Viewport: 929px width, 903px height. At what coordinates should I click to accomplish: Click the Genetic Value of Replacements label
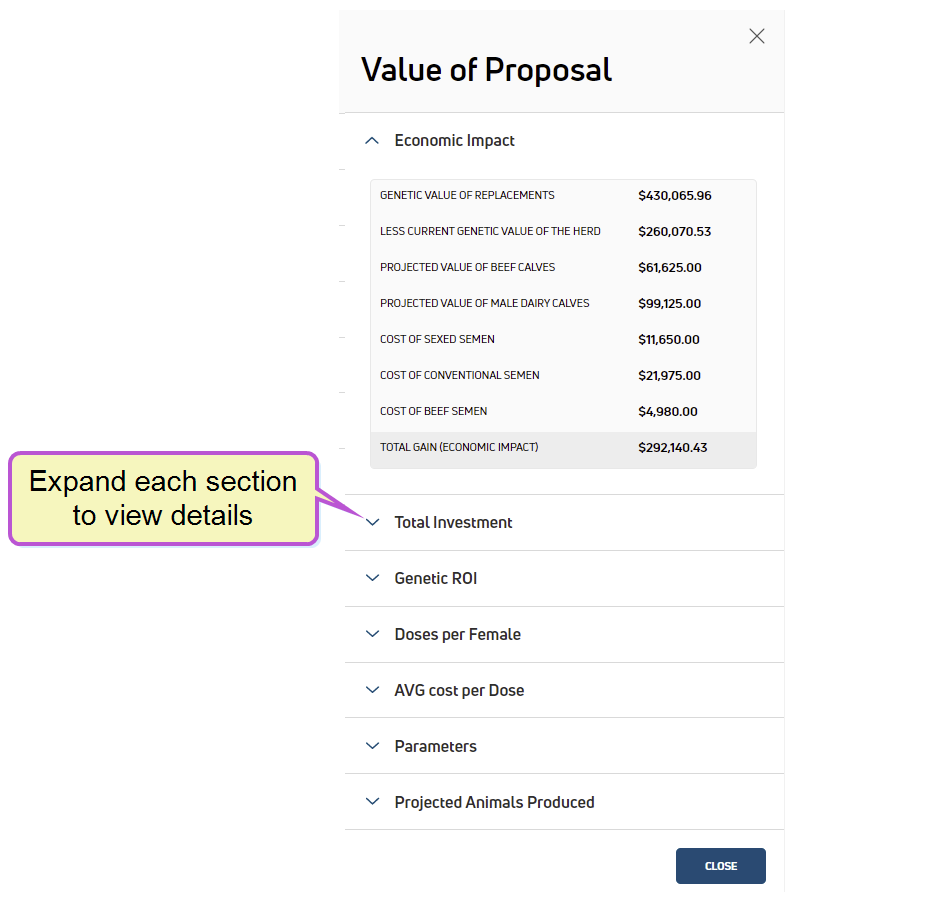coord(467,195)
